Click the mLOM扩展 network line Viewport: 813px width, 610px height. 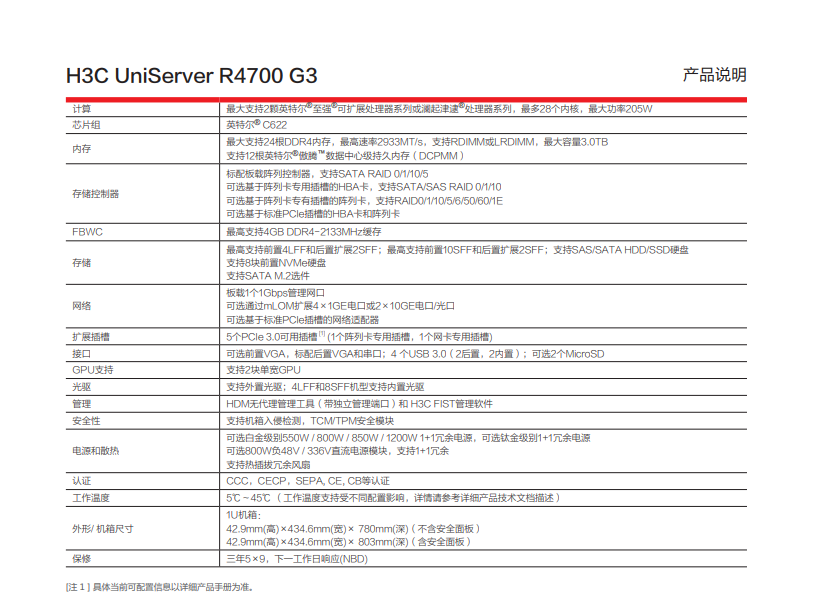340,306
